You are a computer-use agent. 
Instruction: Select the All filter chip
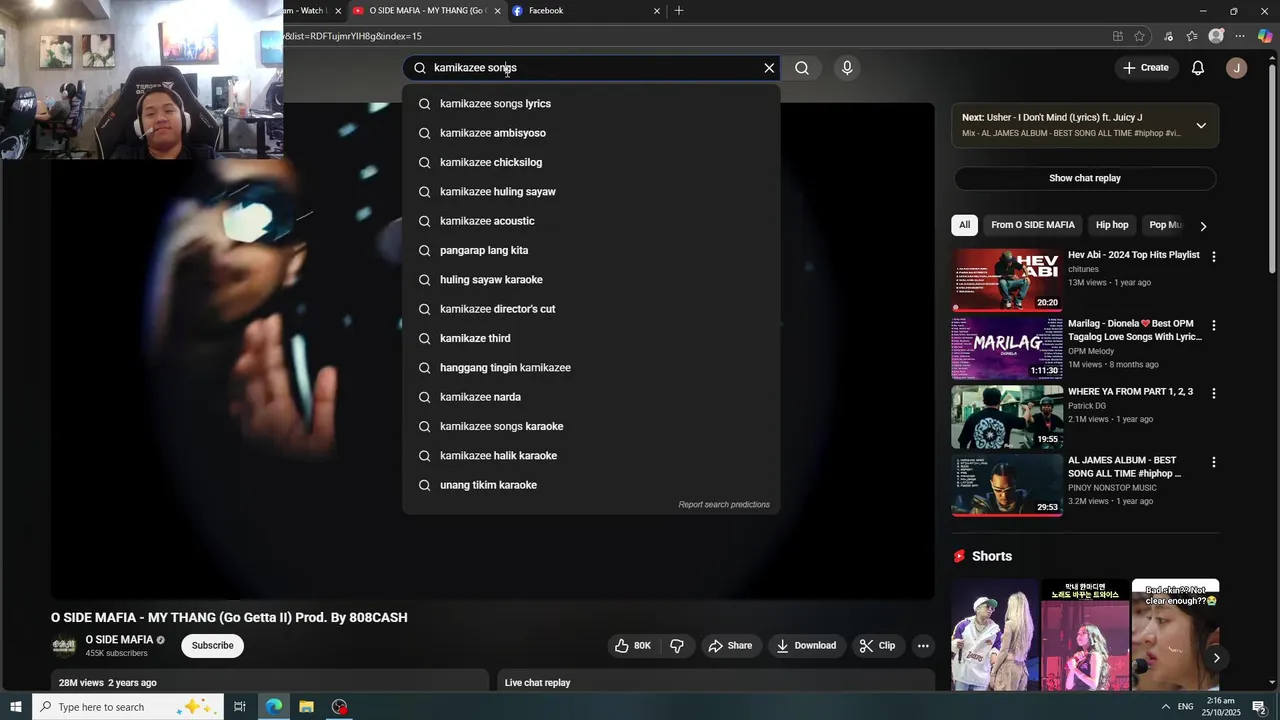964,225
